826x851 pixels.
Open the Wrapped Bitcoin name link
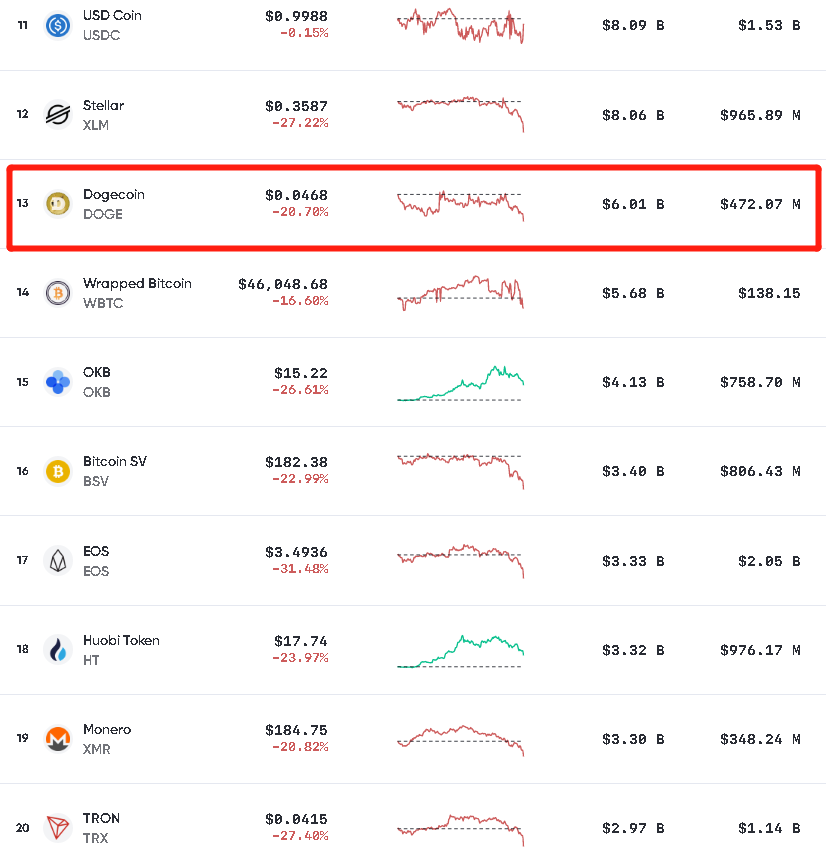click(137, 283)
